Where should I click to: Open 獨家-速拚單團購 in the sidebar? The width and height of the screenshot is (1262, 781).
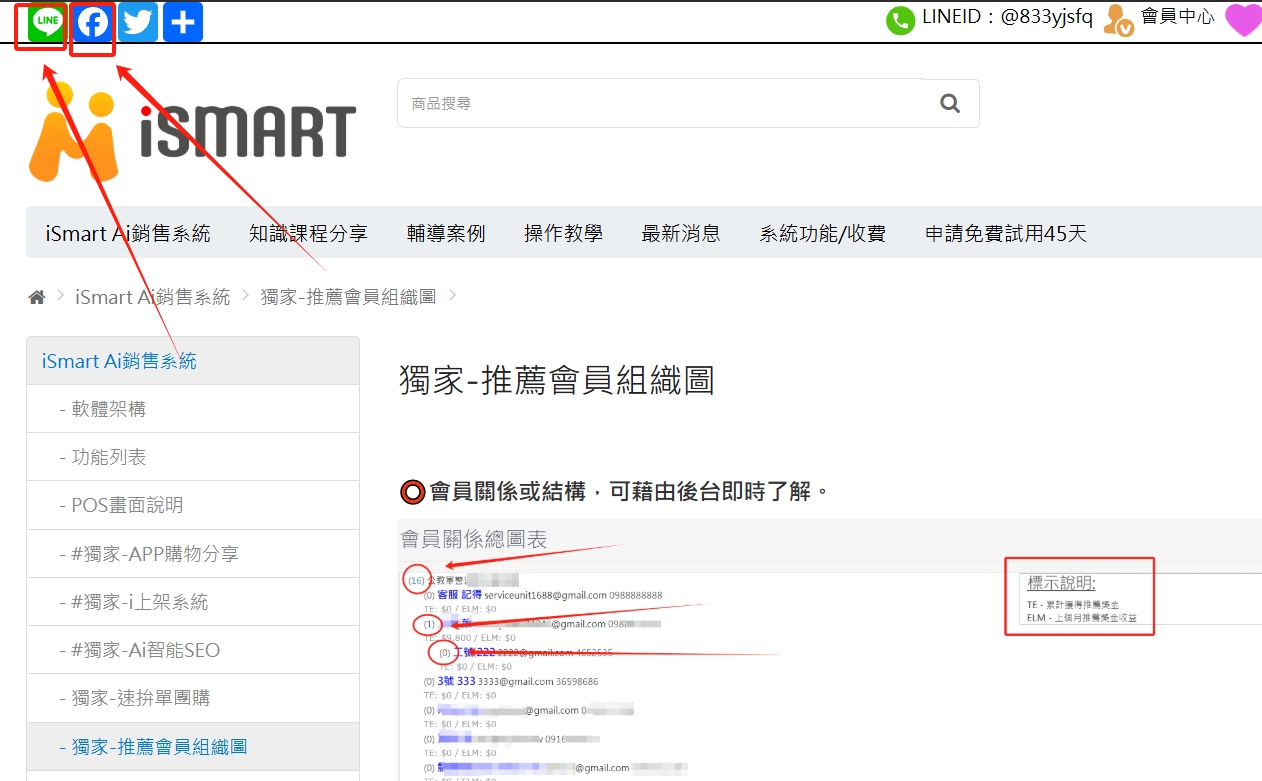193,698
